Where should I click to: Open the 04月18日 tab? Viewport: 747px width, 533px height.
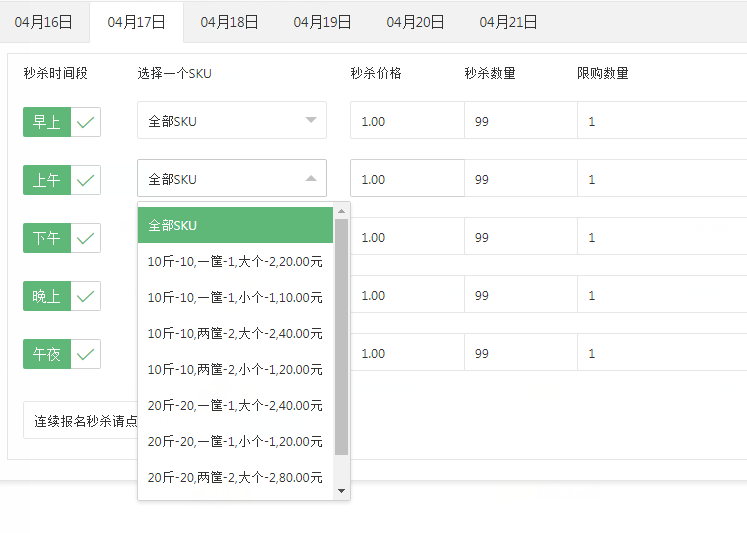click(229, 22)
